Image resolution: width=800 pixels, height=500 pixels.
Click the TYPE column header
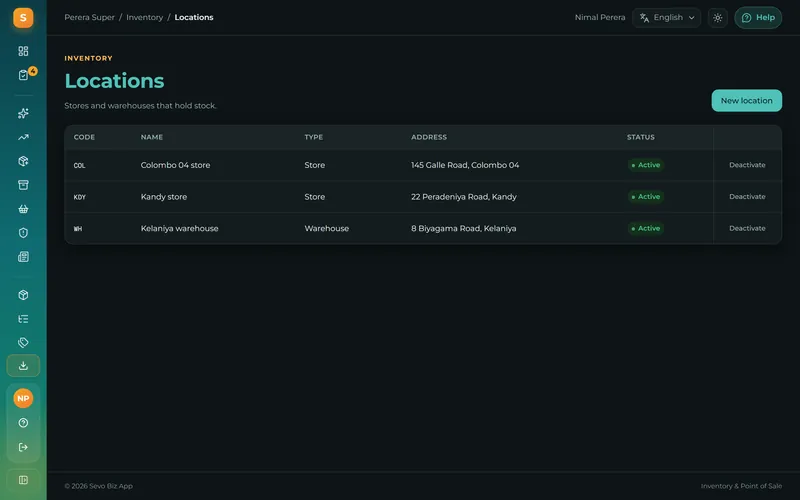(x=313, y=137)
